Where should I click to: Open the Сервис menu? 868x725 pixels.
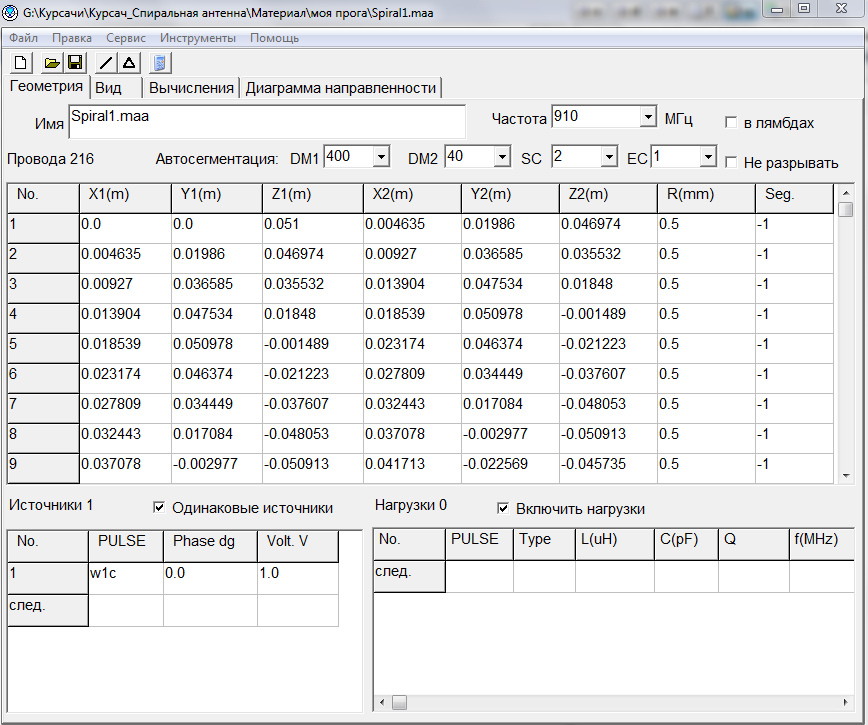[126, 38]
